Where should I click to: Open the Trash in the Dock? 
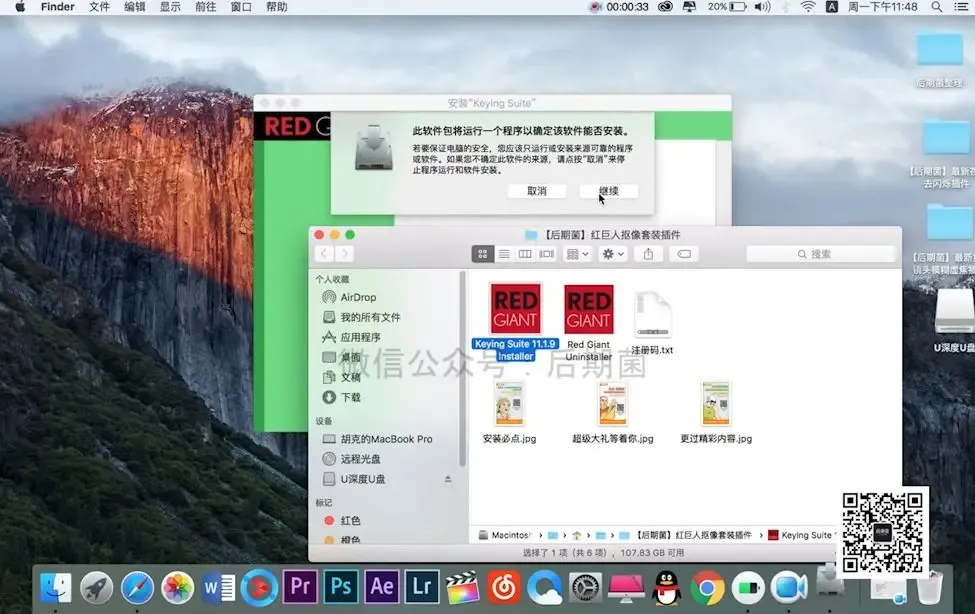point(930,587)
